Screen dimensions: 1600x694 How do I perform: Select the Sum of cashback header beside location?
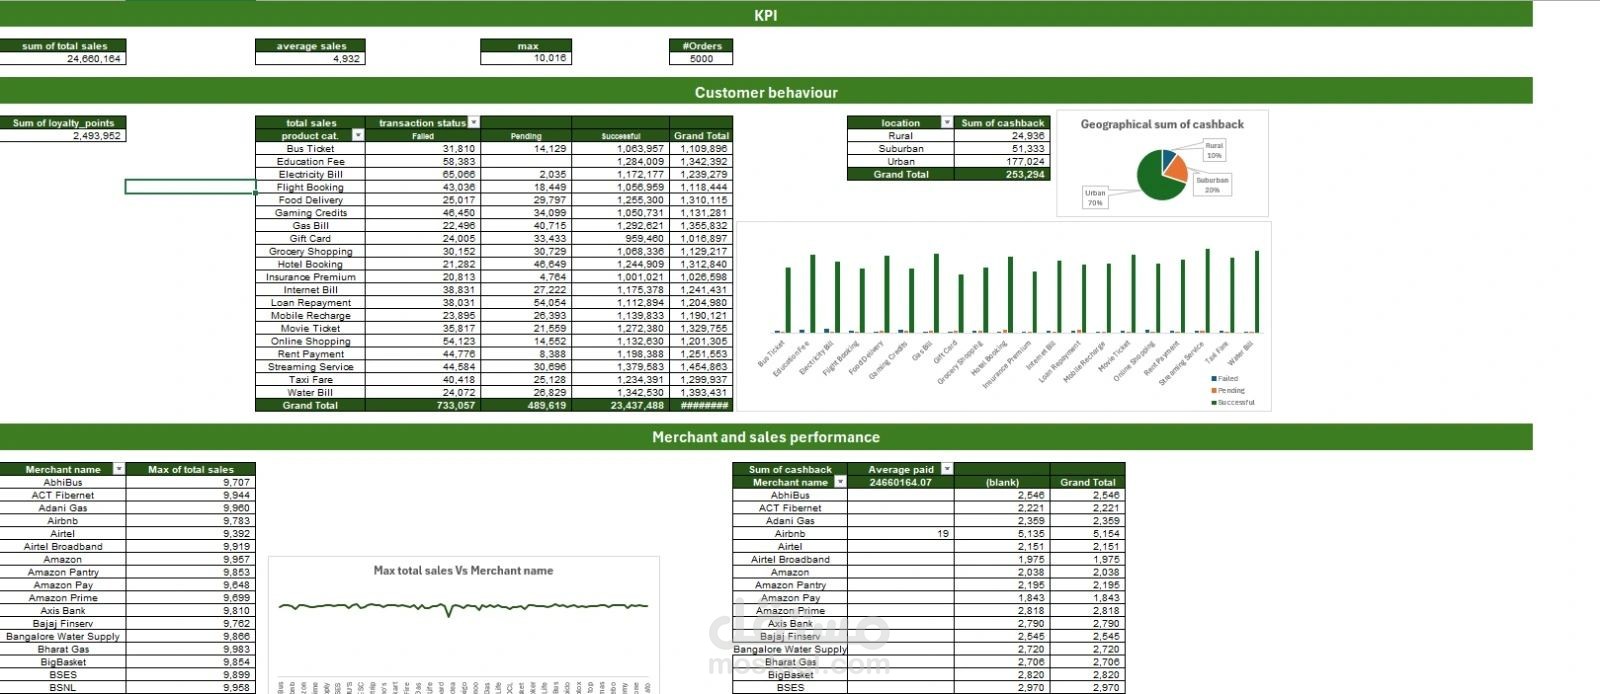tap(1001, 123)
